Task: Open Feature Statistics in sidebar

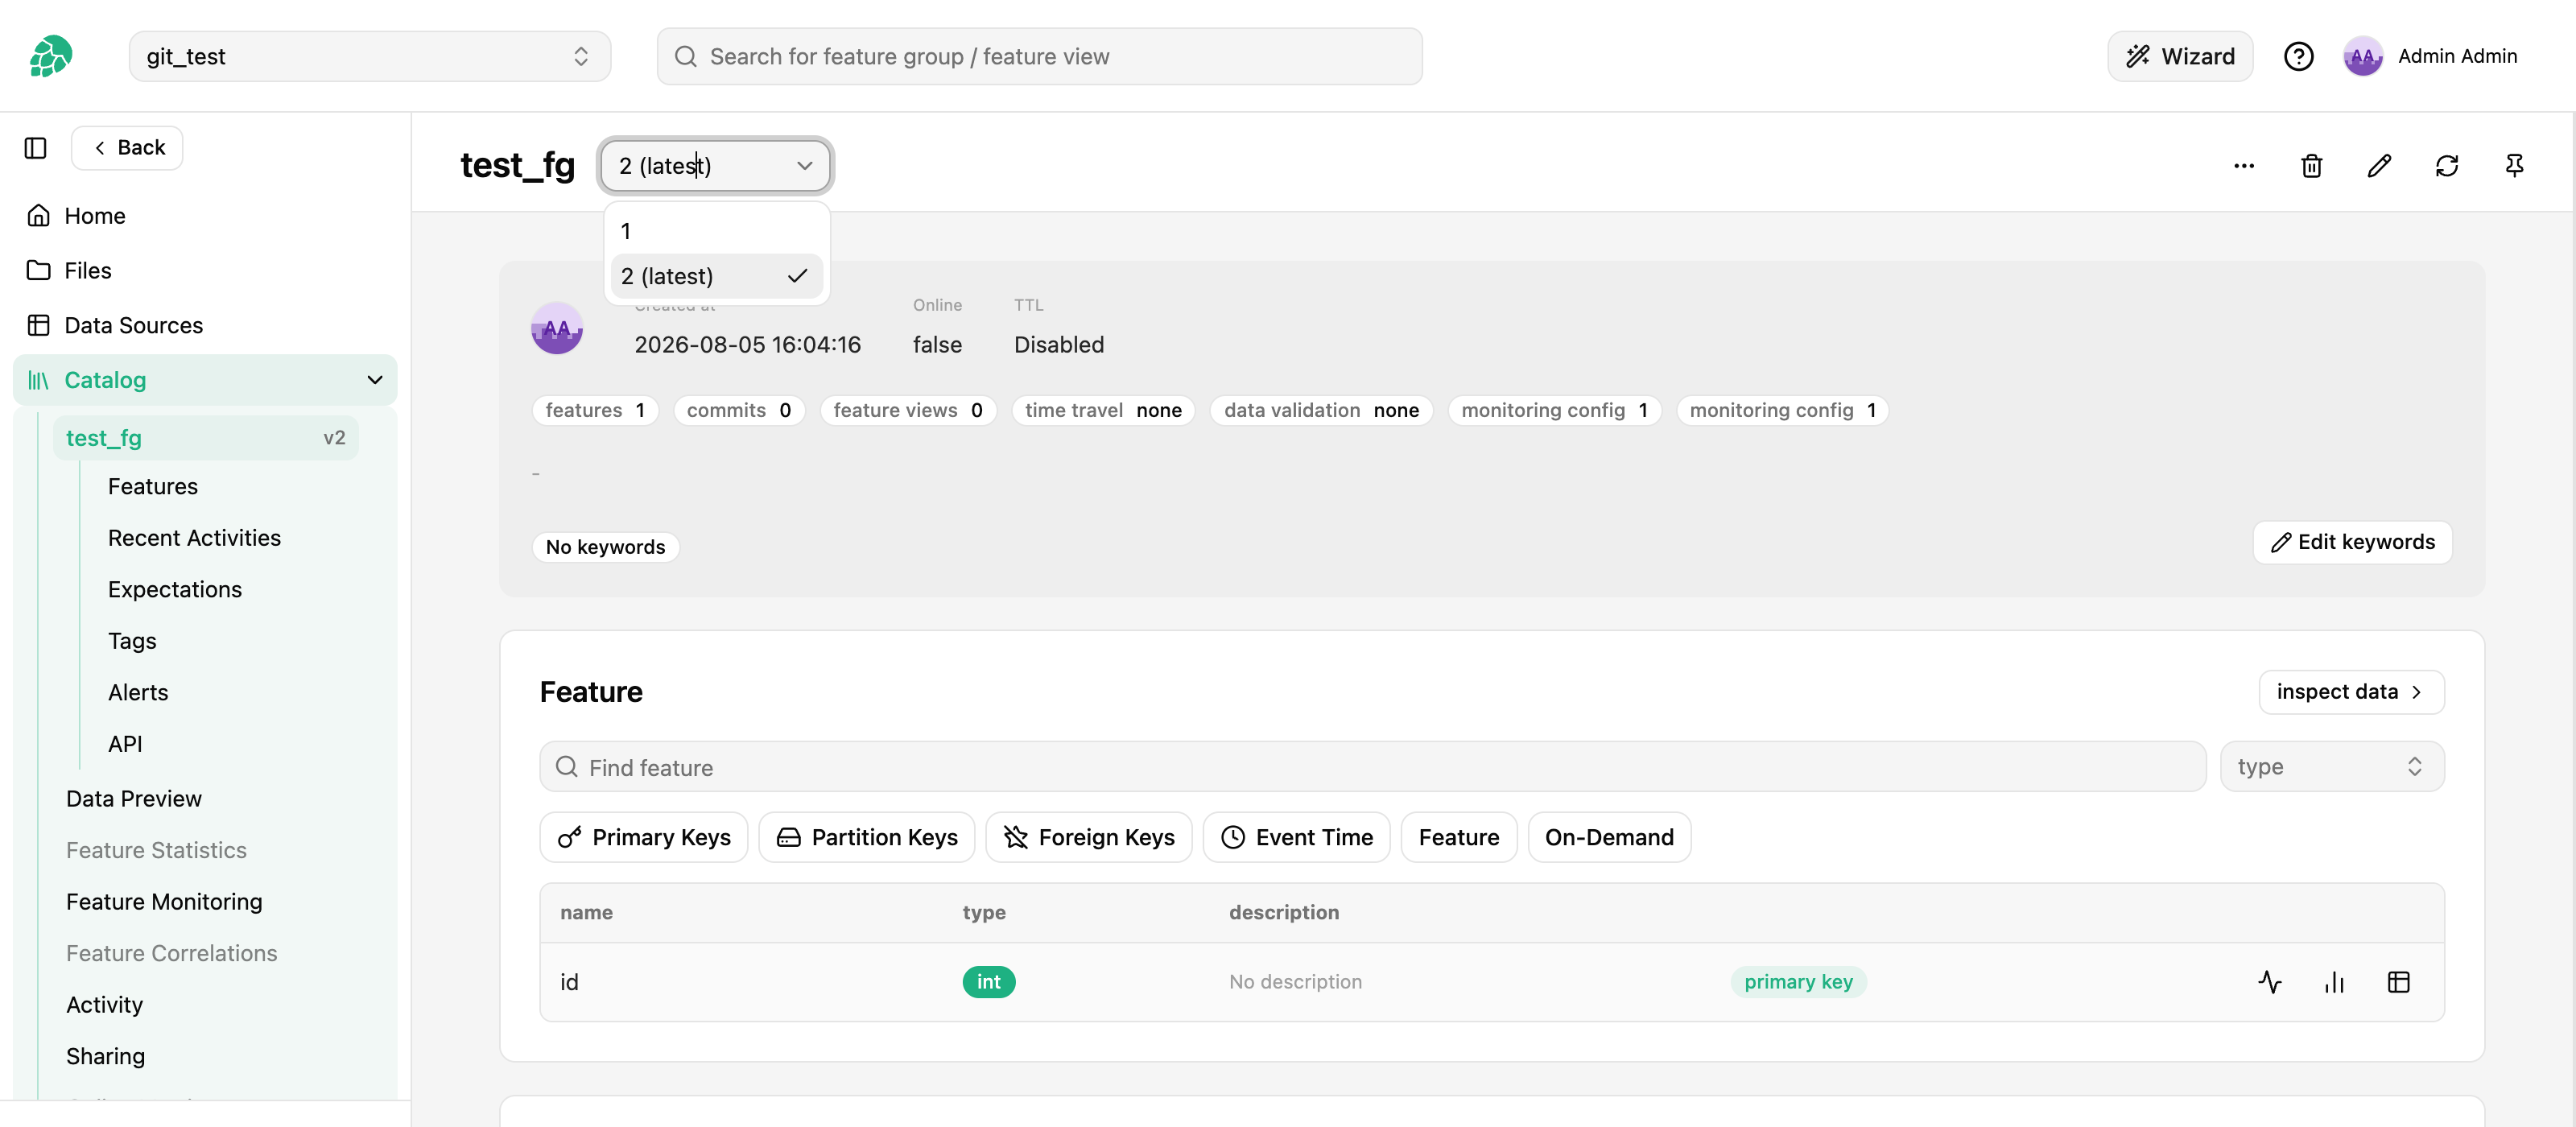Action: 156,850
